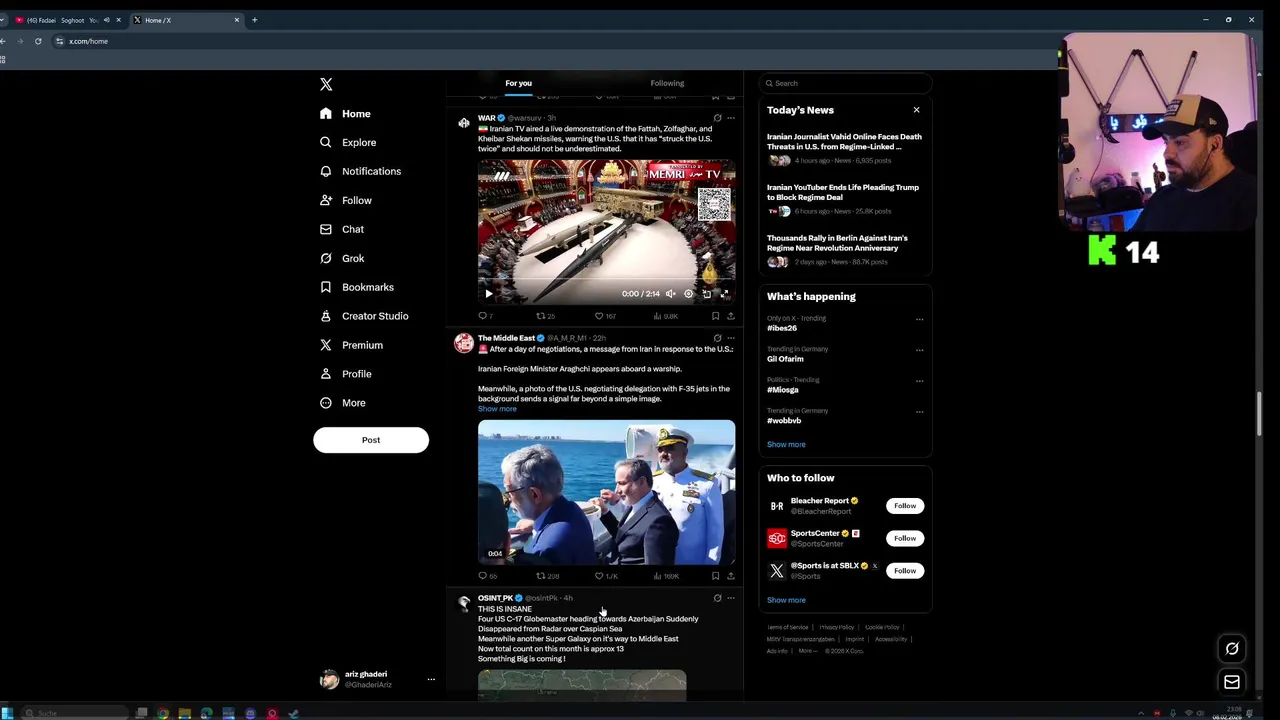
Task: Reload the page in the browser toolbar
Action: tap(38, 41)
